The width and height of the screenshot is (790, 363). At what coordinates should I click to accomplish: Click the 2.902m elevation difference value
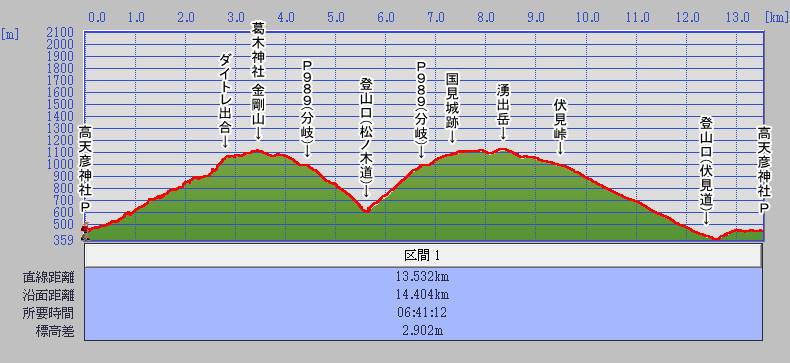(423, 331)
